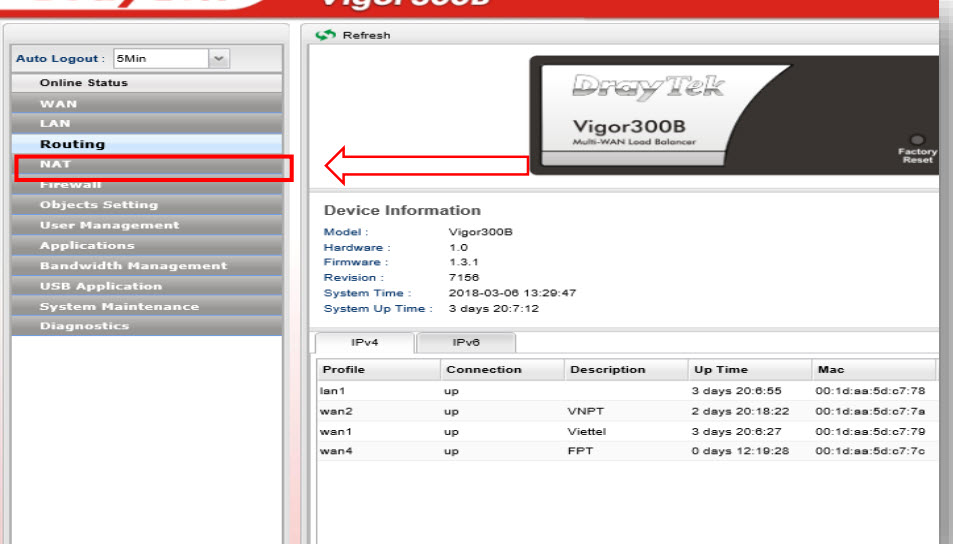Open User Management section

pyautogui.click(x=109, y=225)
